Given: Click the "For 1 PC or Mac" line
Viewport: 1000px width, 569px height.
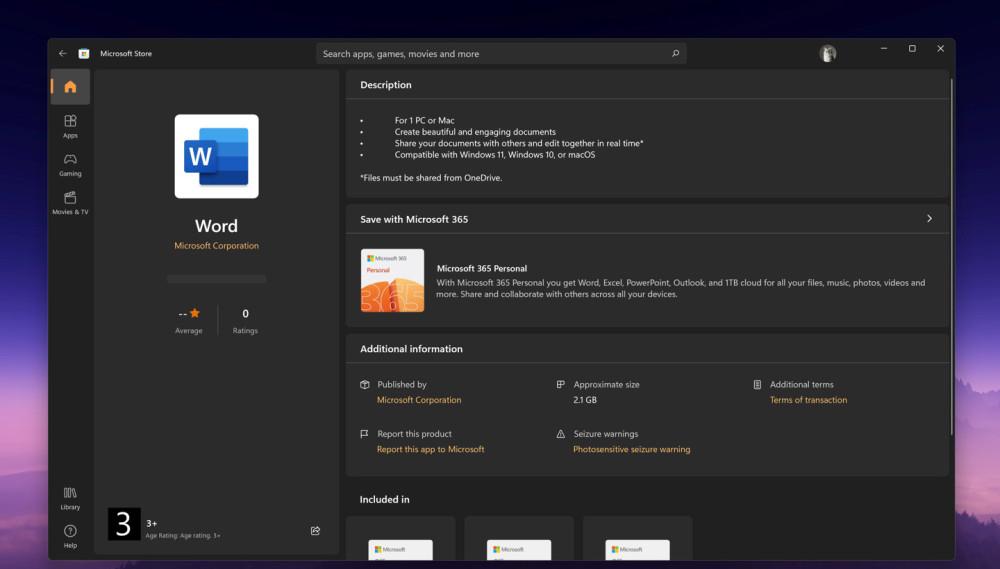Looking at the screenshot, I should (425, 120).
